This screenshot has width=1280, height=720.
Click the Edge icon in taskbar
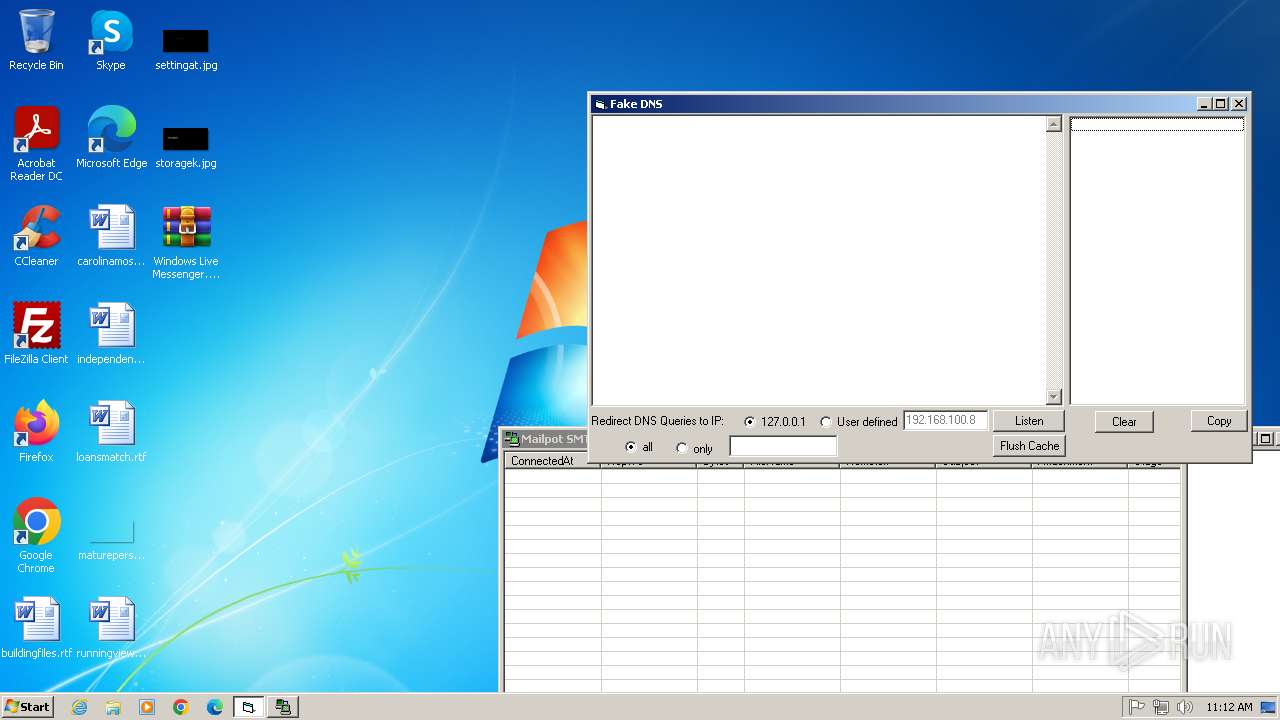click(x=215, y=707)
